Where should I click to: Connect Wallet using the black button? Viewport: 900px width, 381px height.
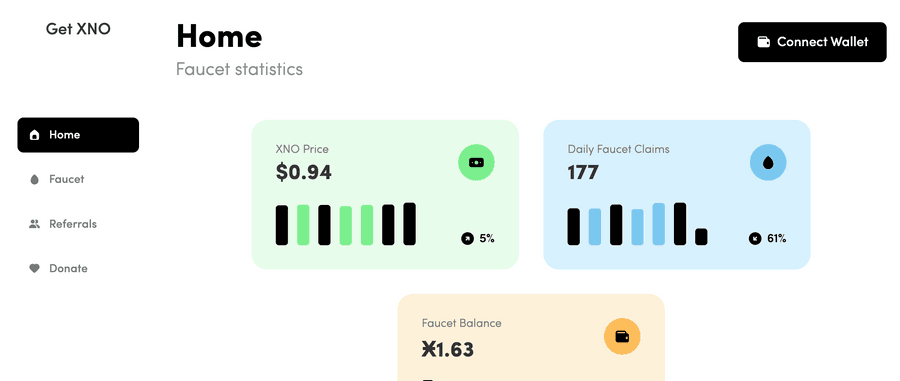tap(812, 42)
